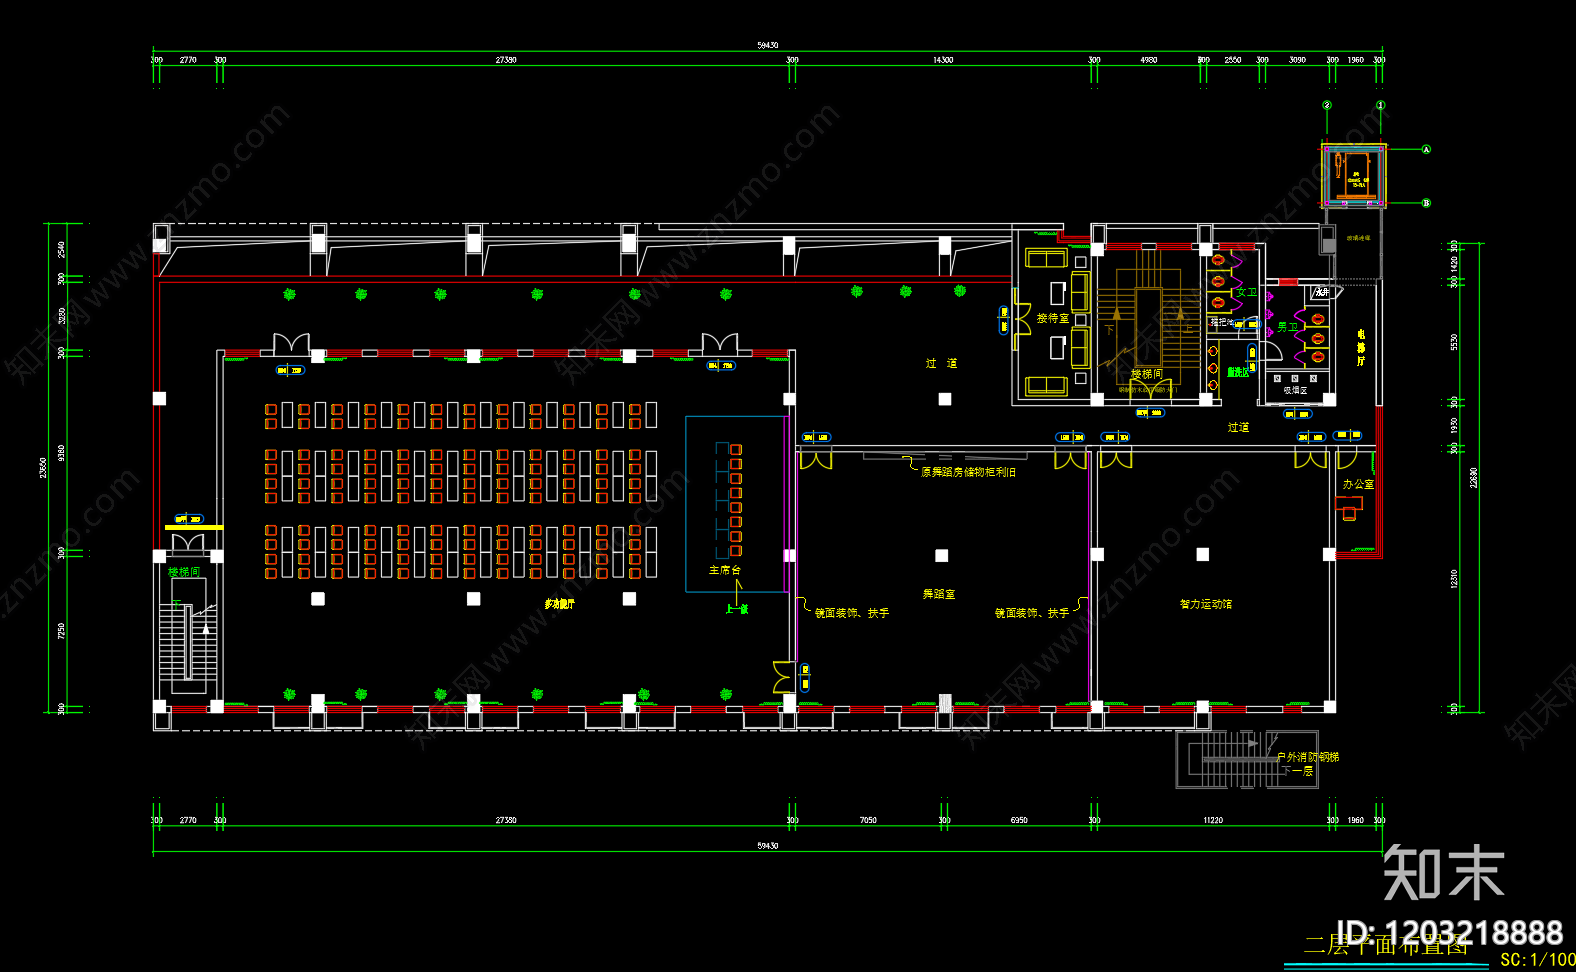This screenshot has width=1576, height=972.
Task: Select the SC:1/100 scale text
Action: pos(1537,959)
